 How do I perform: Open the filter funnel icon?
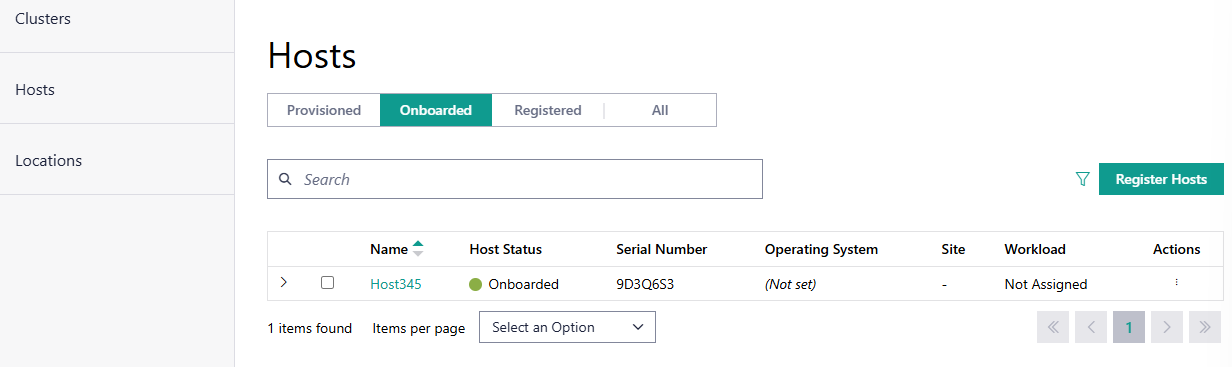pos(1082,179)
